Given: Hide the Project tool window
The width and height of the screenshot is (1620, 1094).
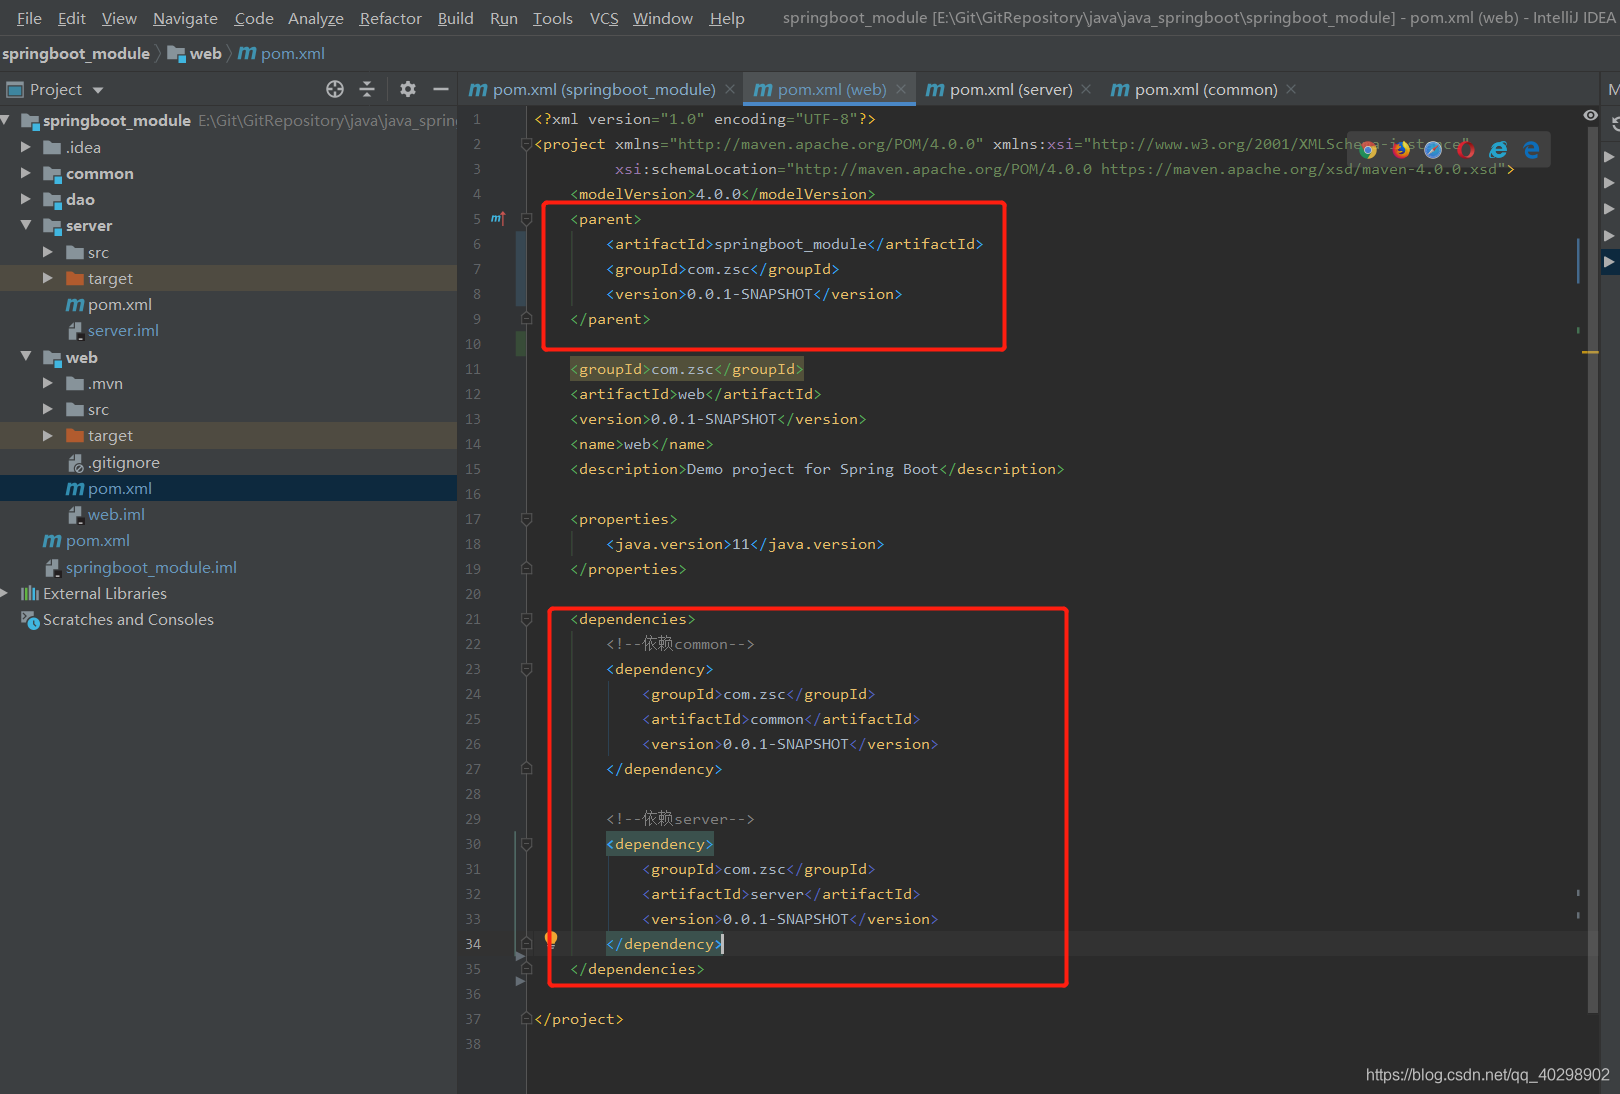Looking at the screenshot, I should point(441,89).
